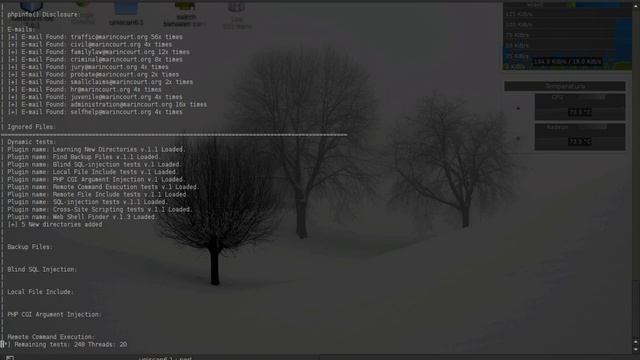Screen dimensions: 640x360
Task: Click the Learning New Directories plugin line
Action: [96, 149]
